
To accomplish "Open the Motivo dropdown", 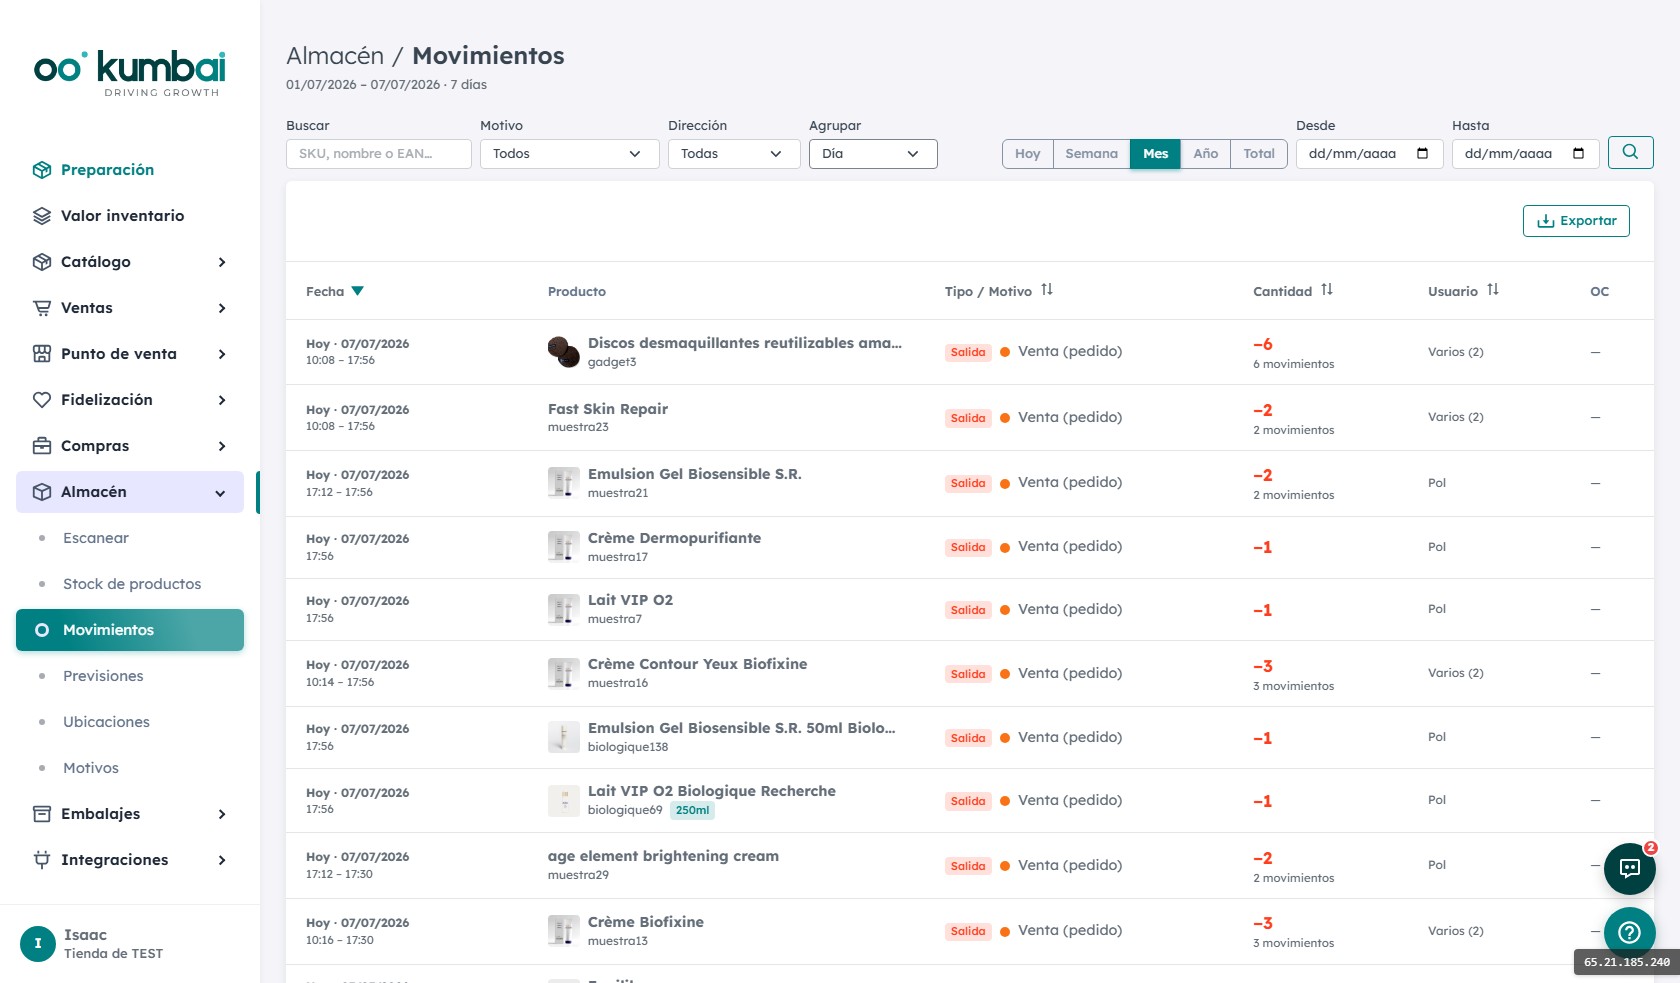I will [569, 154].
